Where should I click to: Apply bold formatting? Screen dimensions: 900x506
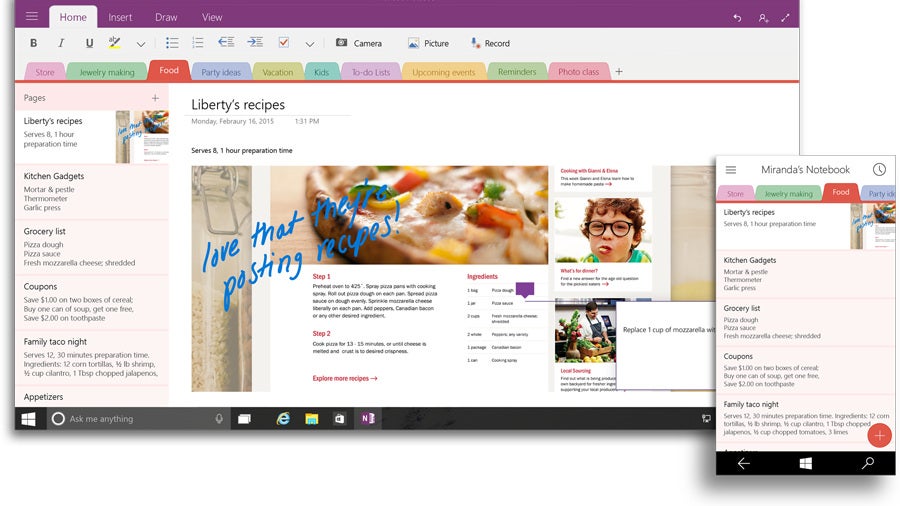click(33, 44)
